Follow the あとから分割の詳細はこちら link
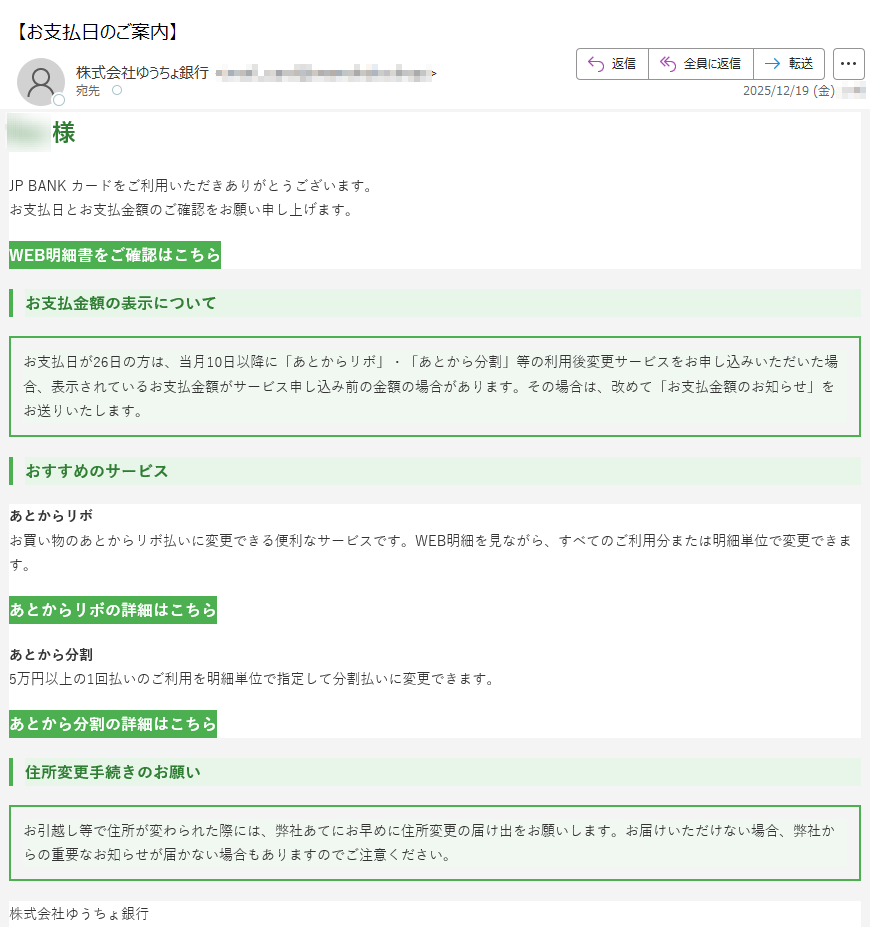870x927 pixels. (x=113, y=723)
